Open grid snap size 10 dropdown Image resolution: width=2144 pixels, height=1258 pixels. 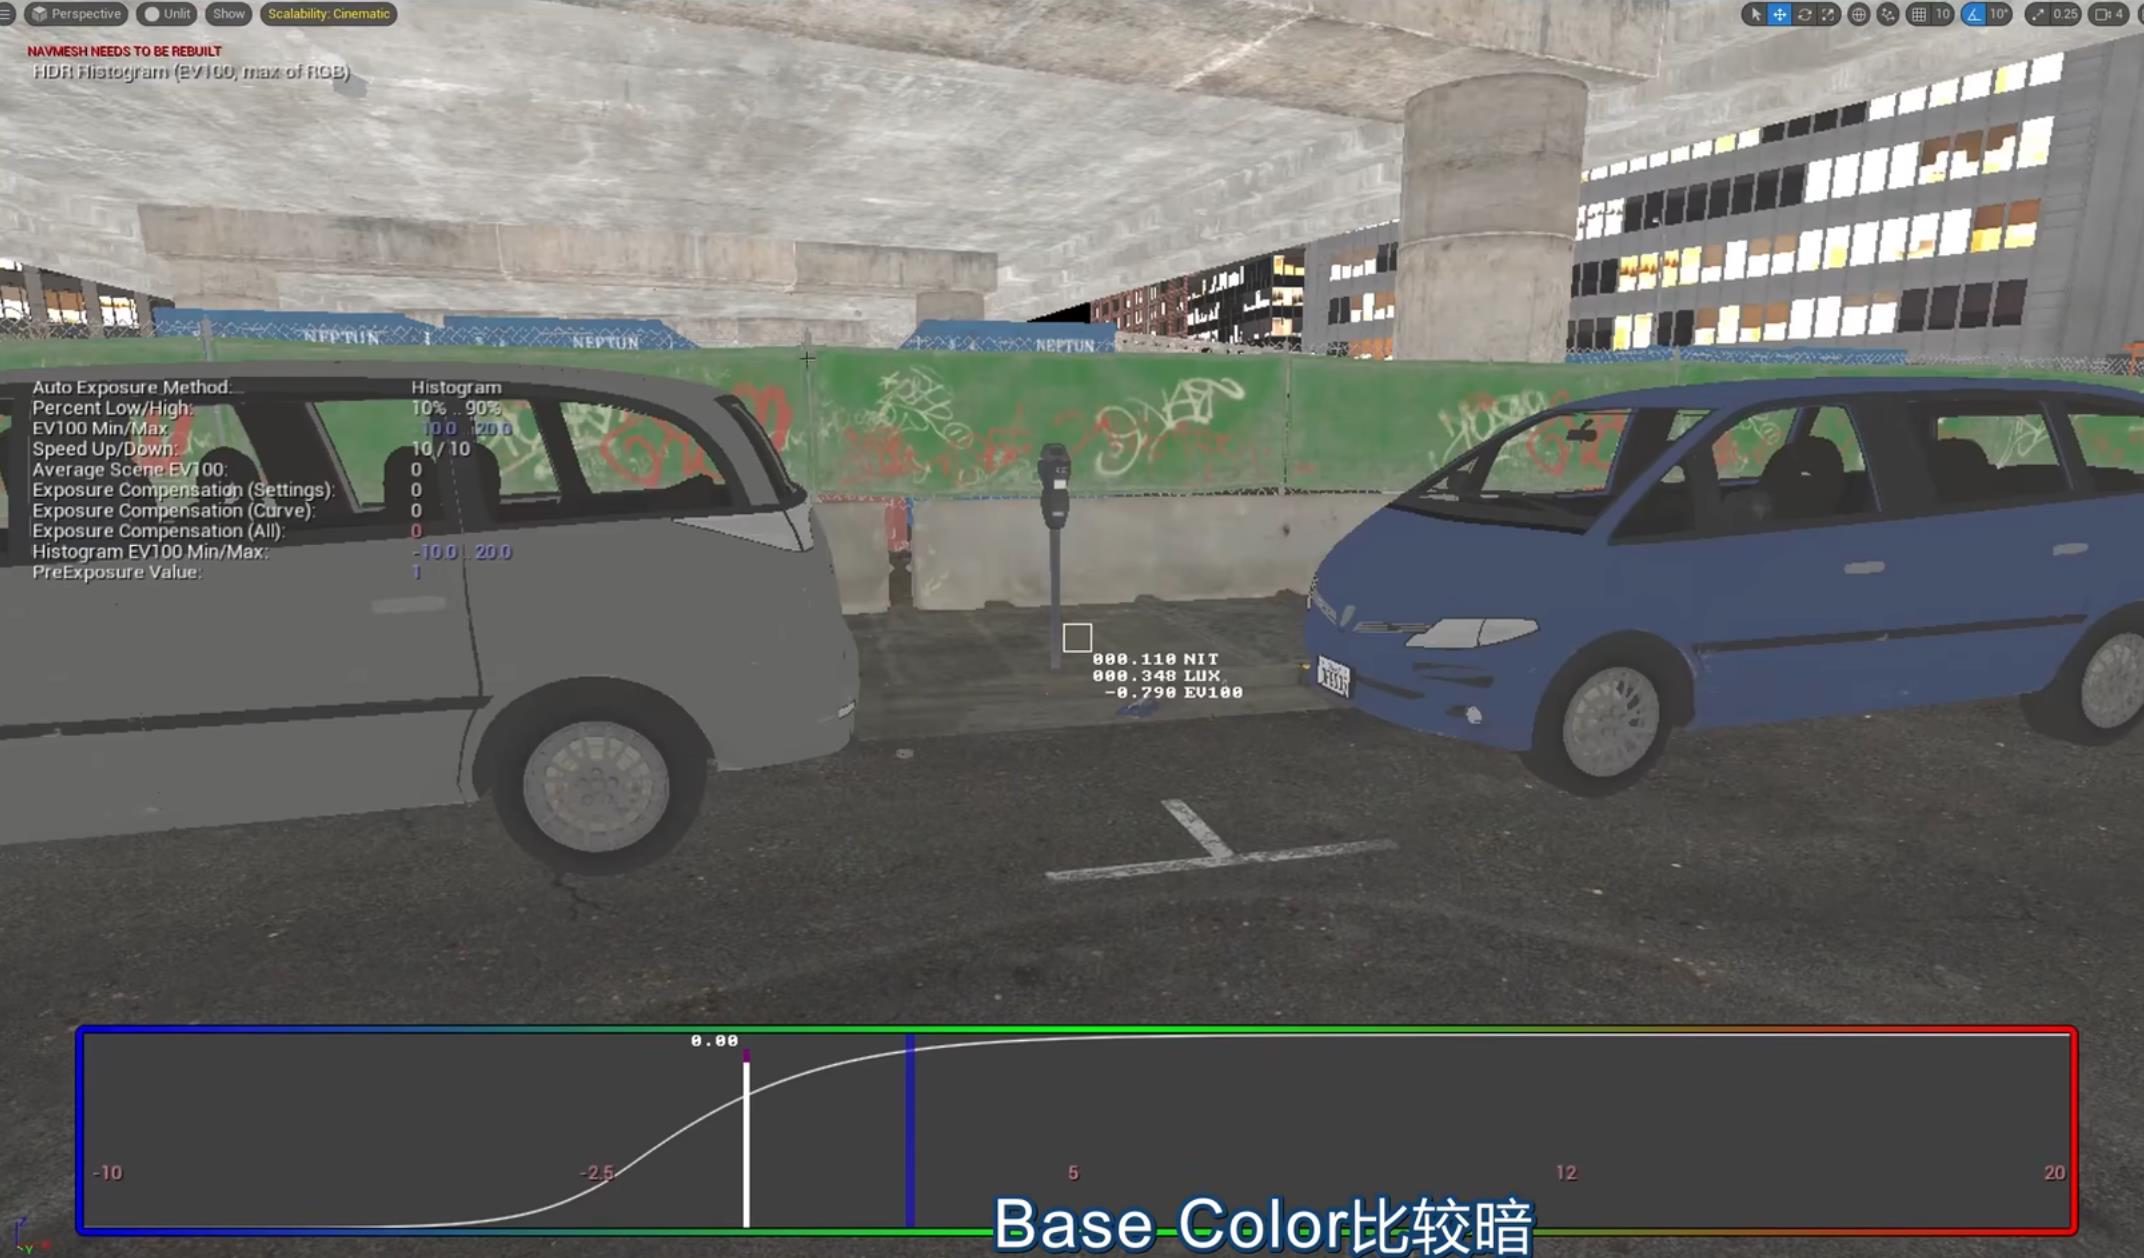coord(1942,14)
